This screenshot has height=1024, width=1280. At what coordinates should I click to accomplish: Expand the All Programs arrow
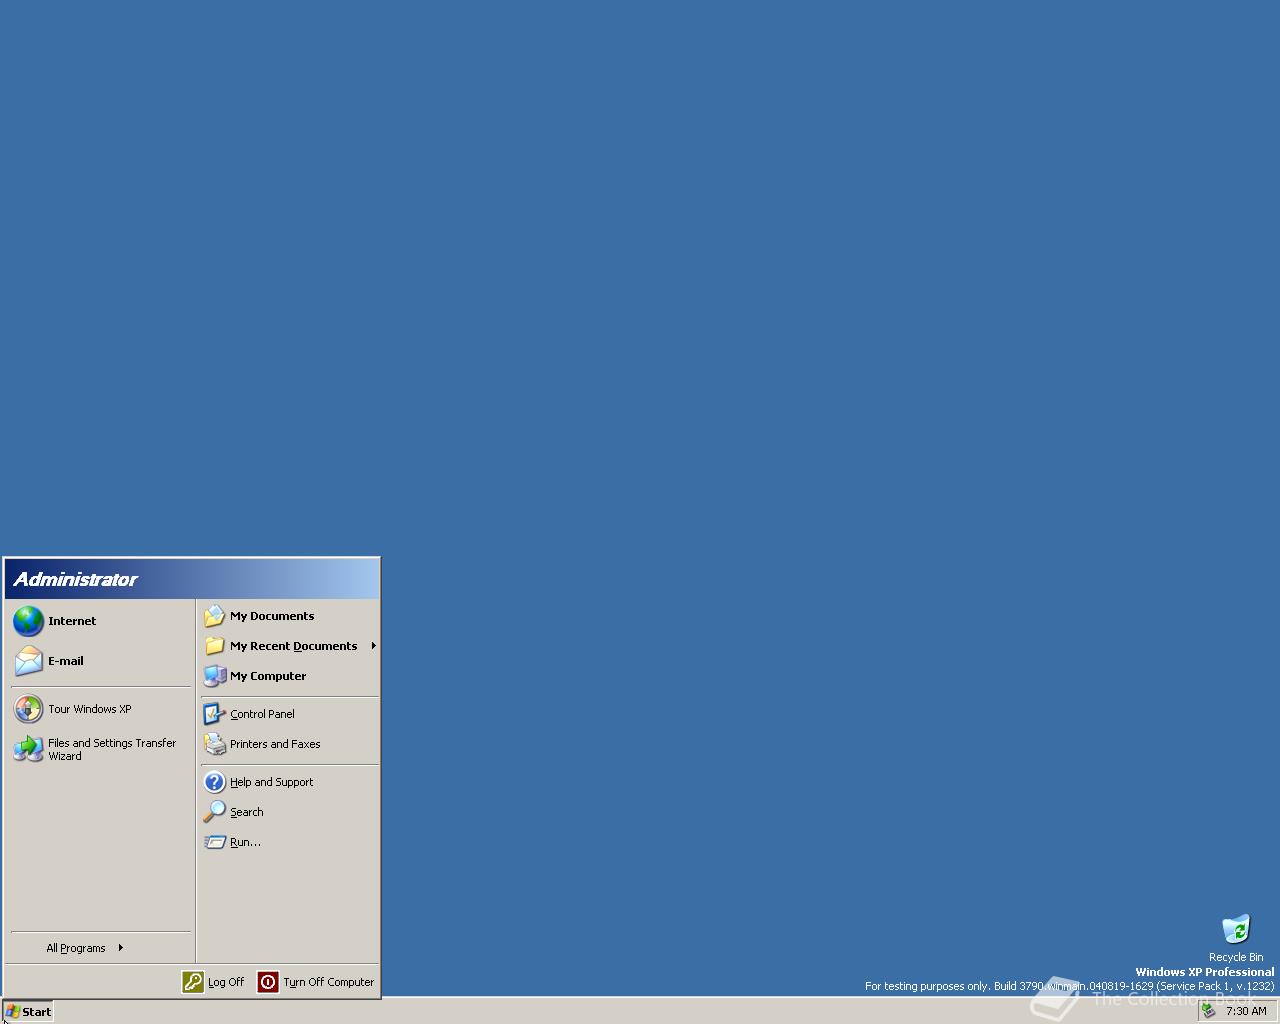(120, 947)
